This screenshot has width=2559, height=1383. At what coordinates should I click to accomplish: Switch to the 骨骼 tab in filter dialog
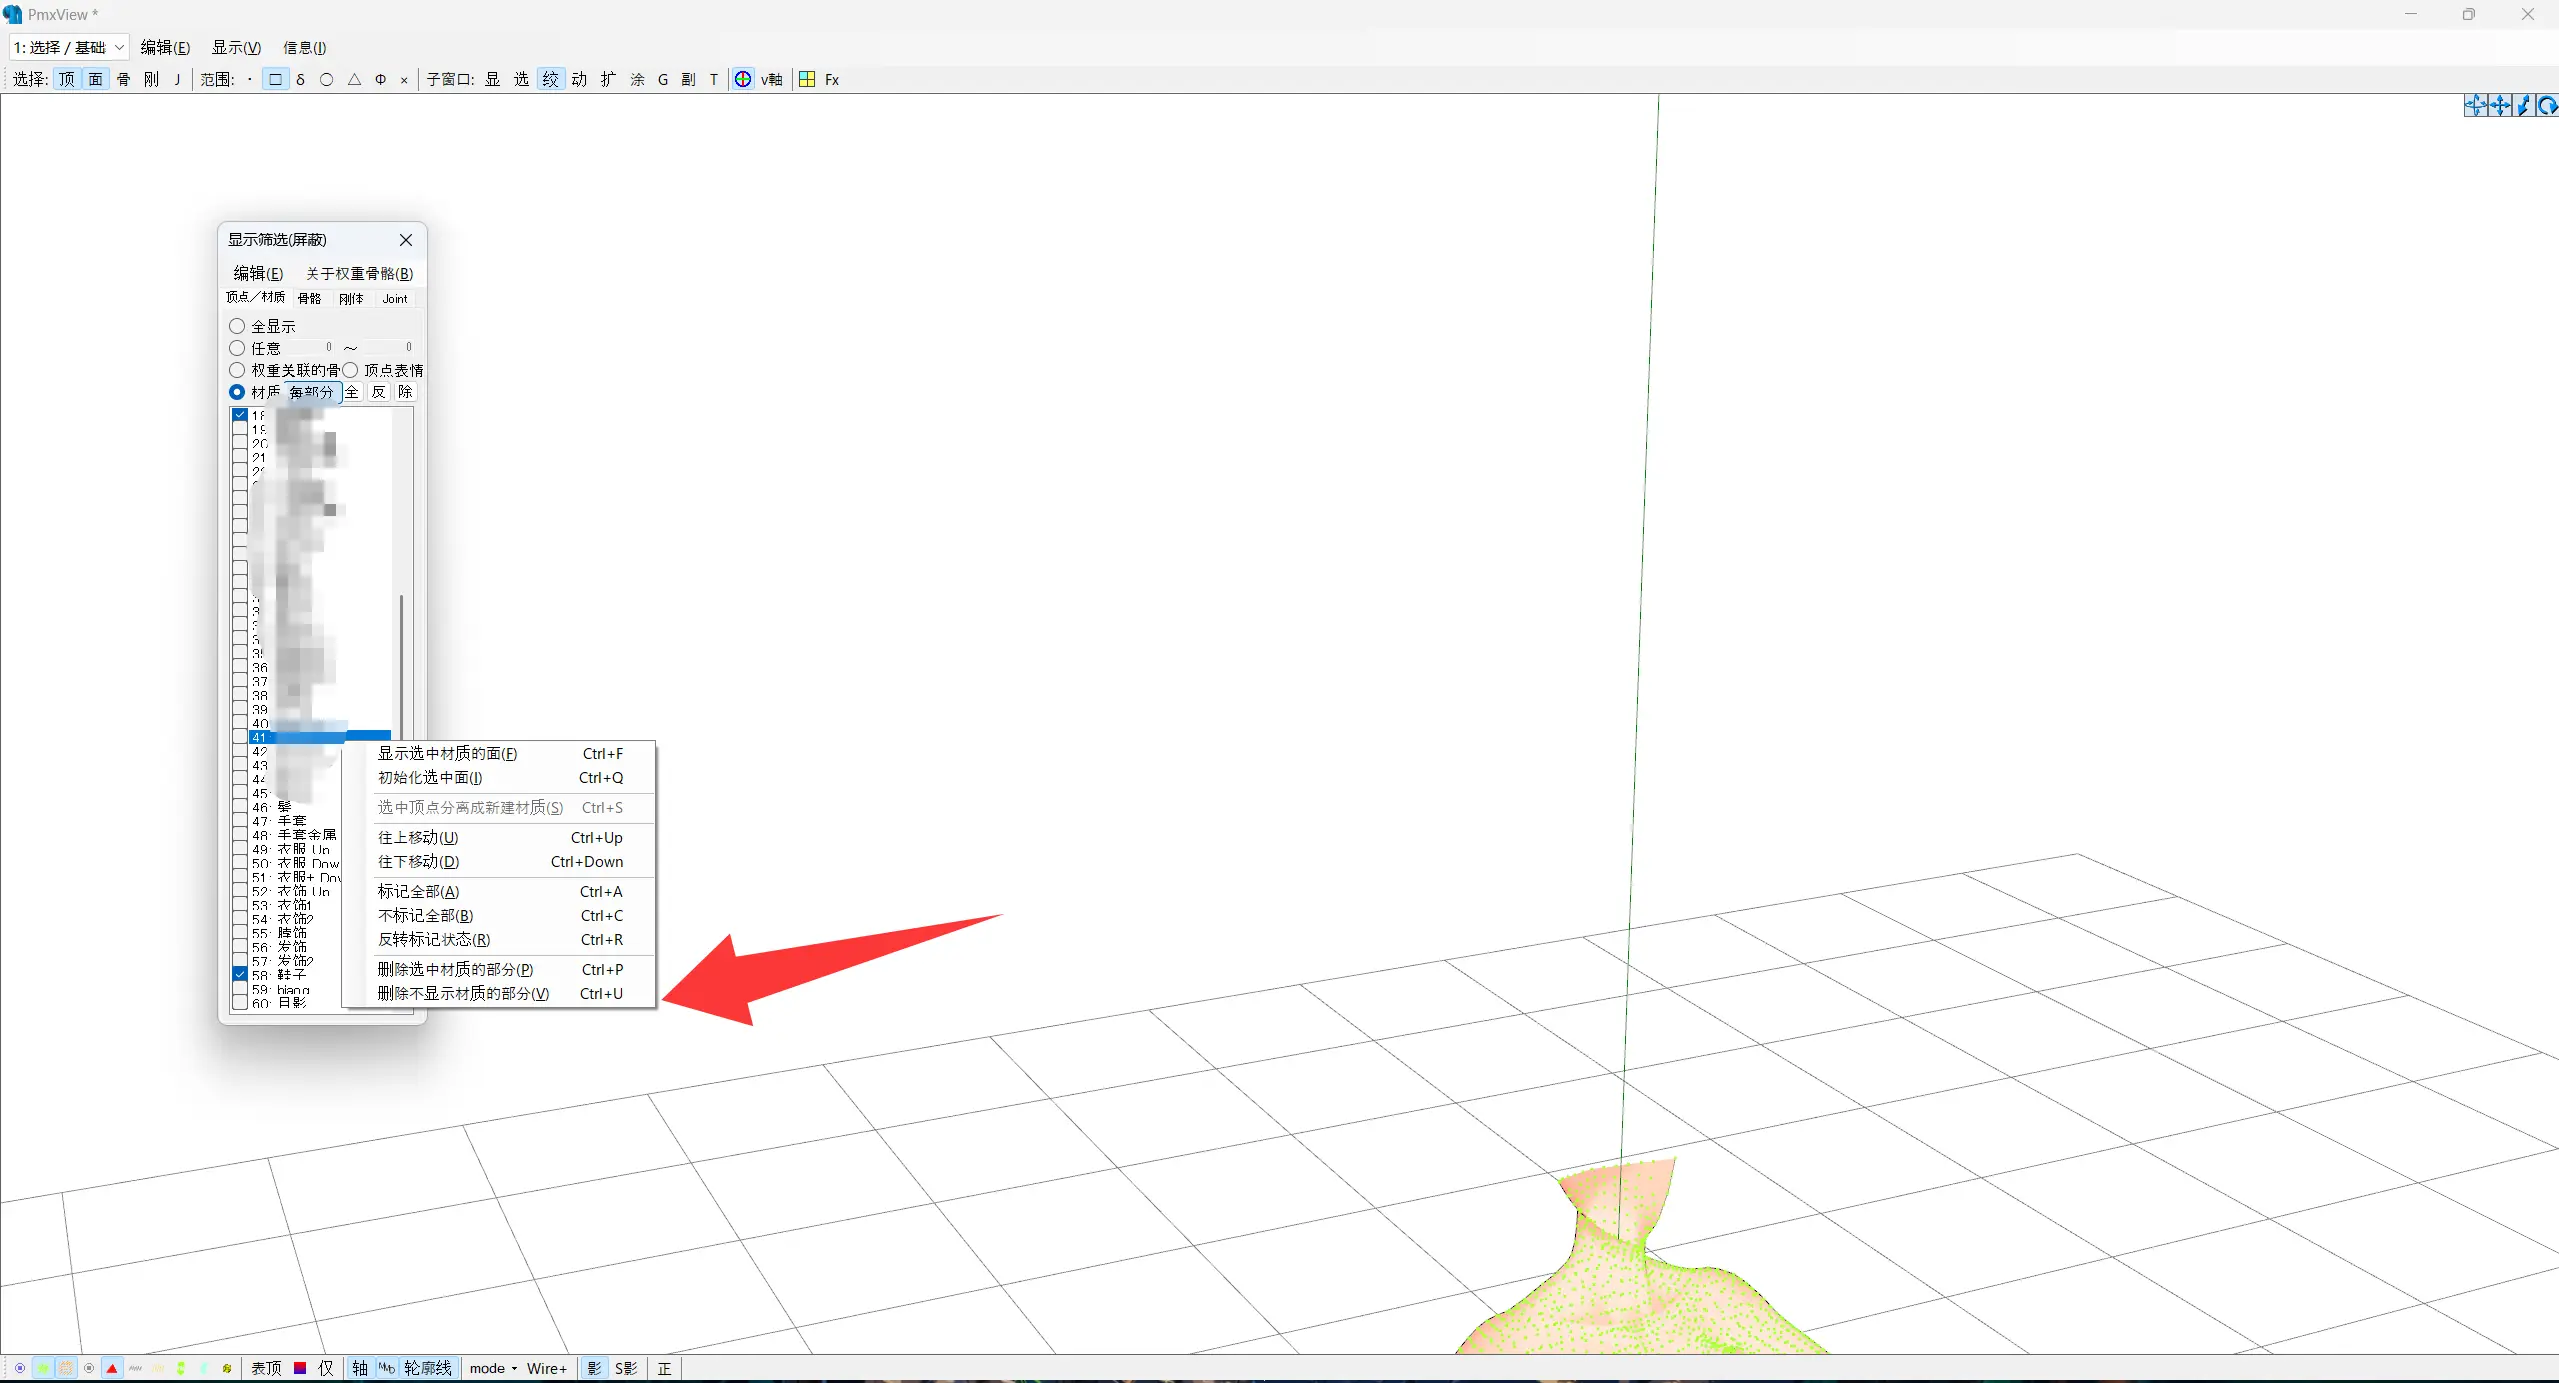click(309, 298)
